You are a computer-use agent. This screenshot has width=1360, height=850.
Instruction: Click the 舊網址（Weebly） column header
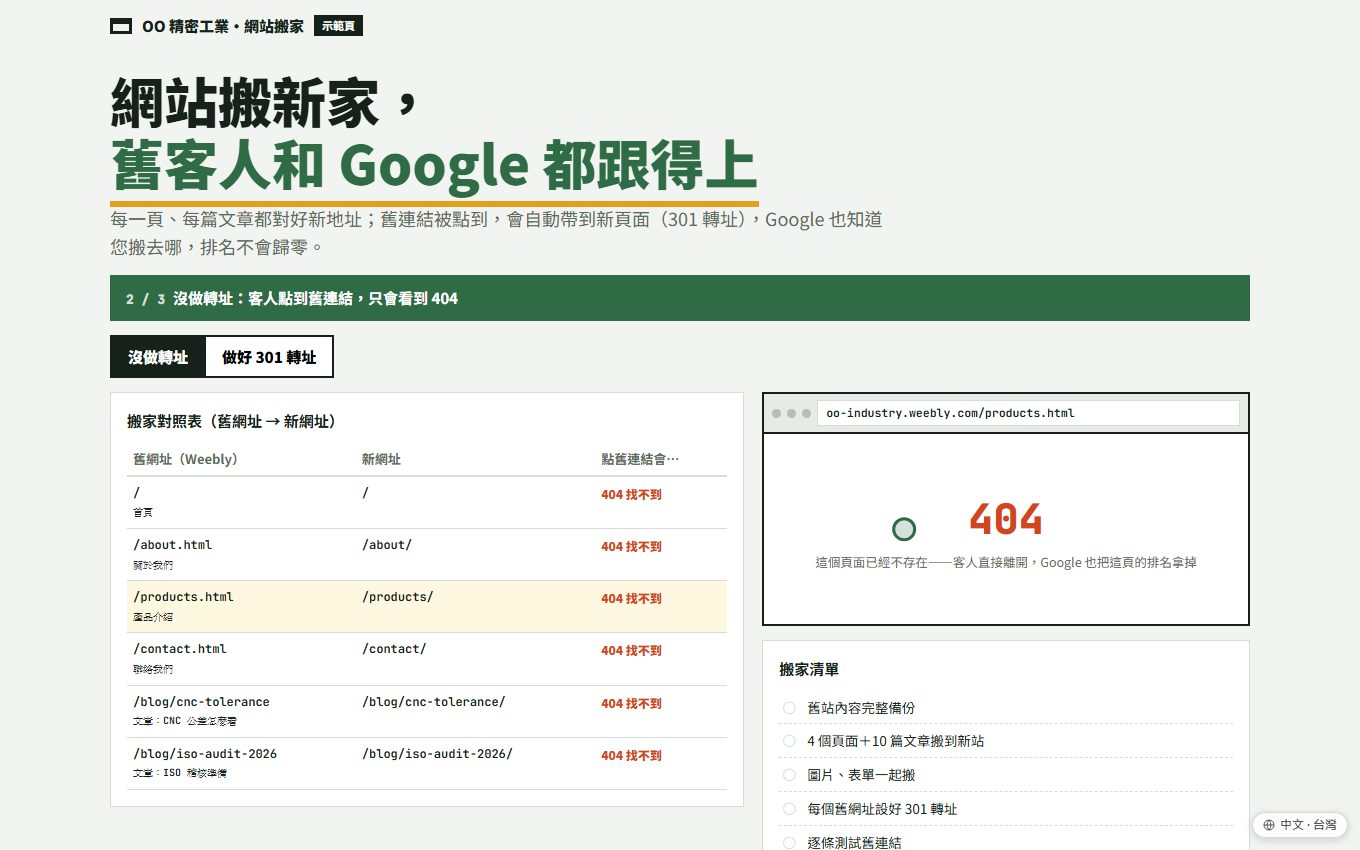tap(185, 459)
